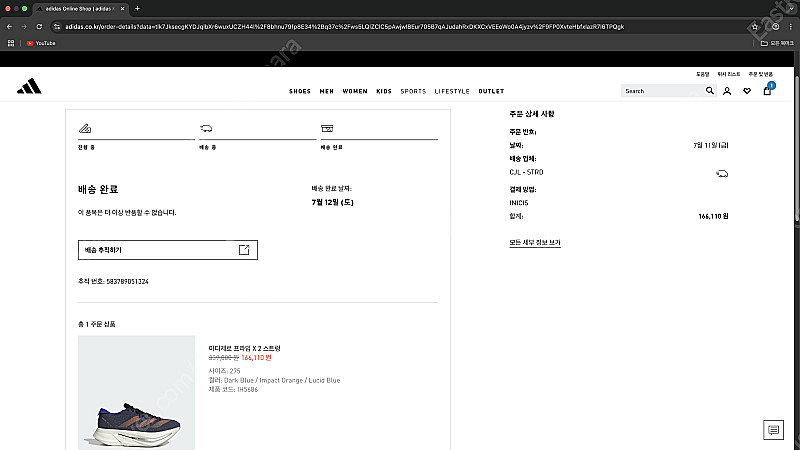The height and width of the screenshot is (450, 800).
Task: Open the shopping bag icon
Action: pos(767,91)
